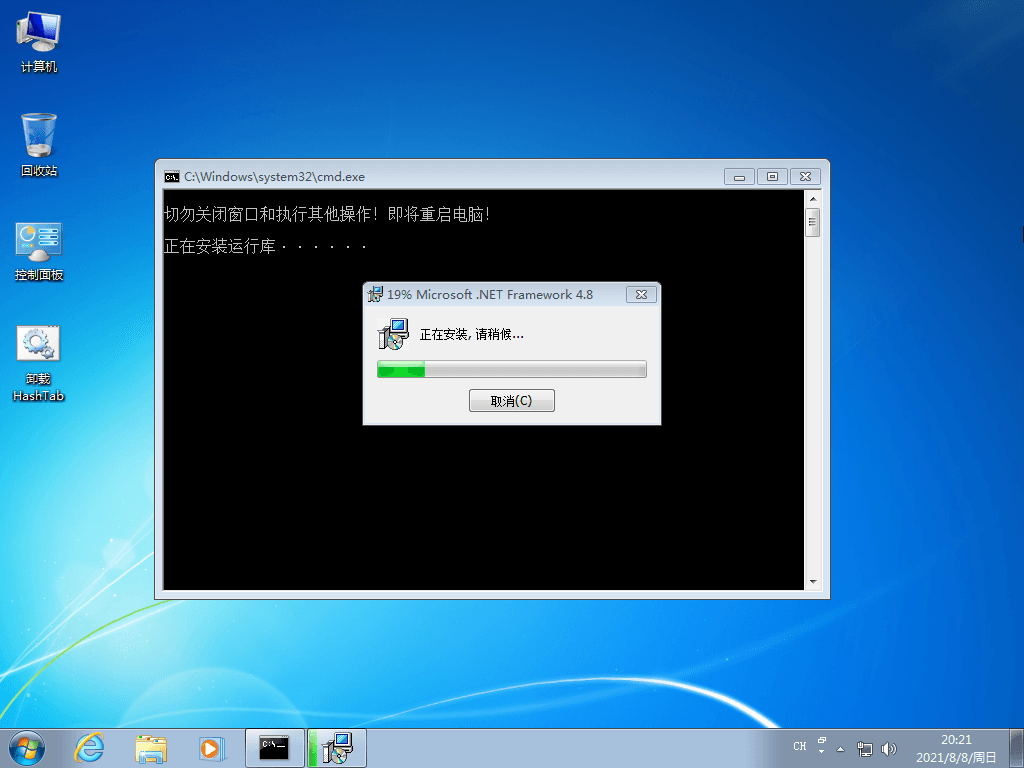Switch to the cmd.exe taskbar window

pyautogui.click(x=274, y=747)
